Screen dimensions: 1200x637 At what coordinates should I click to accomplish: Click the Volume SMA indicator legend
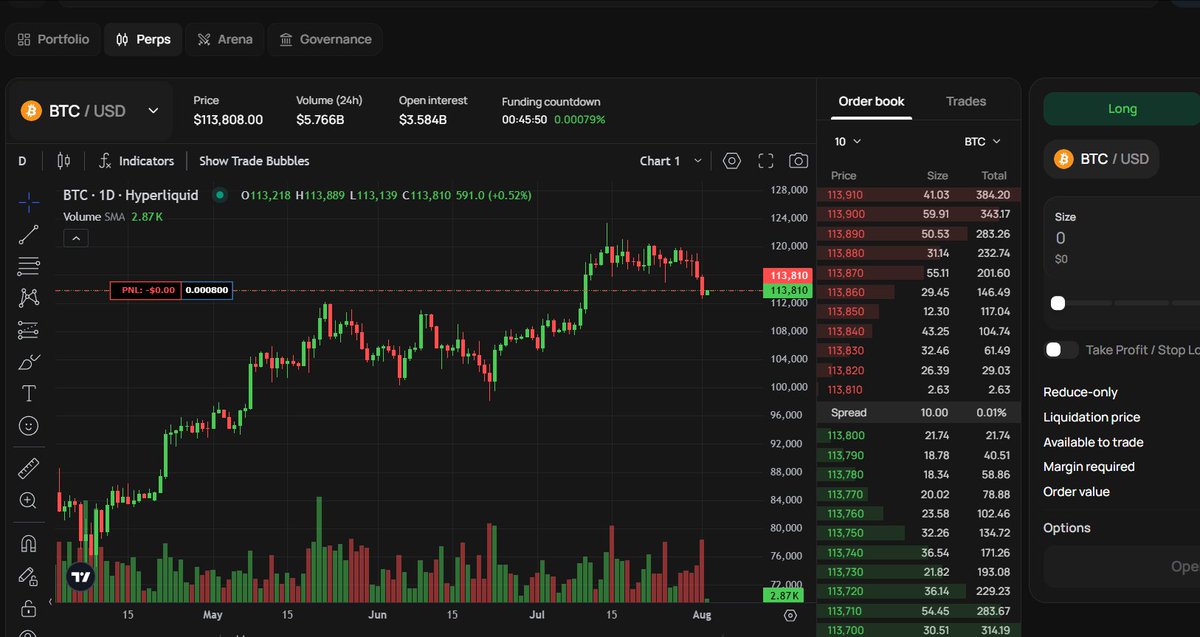[113, 217]
